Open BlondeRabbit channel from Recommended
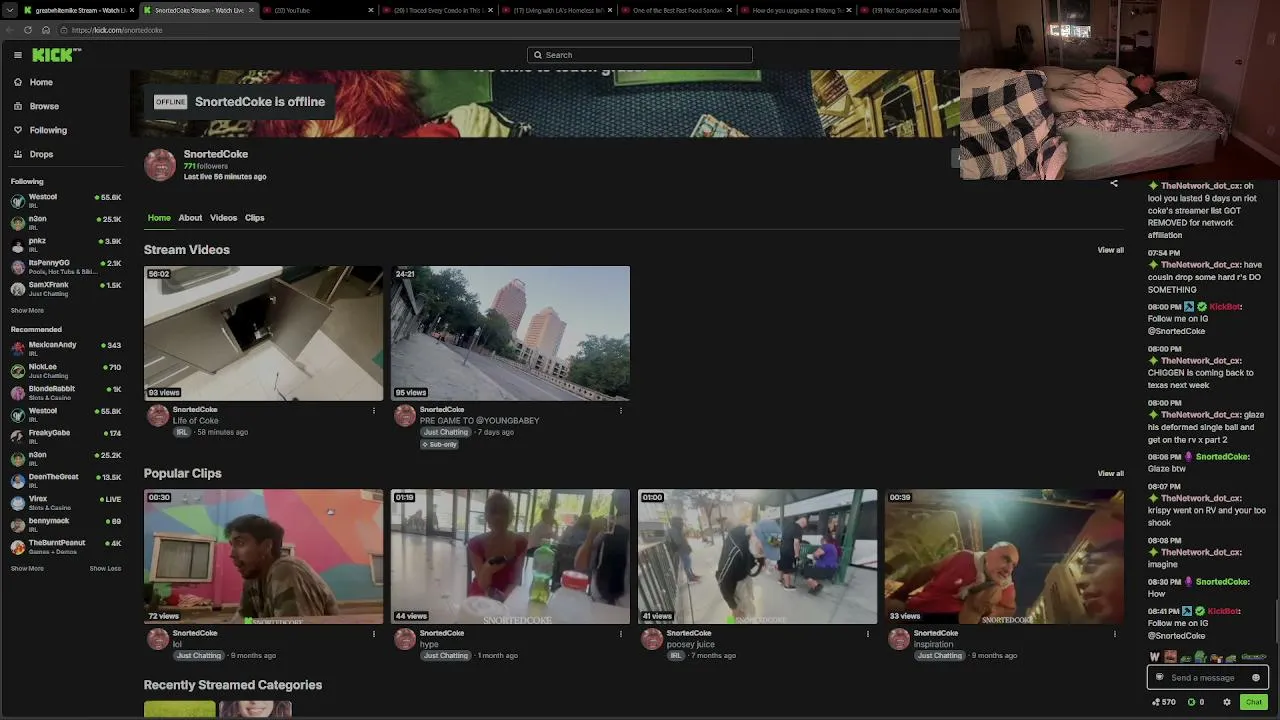 pos(66,392)
